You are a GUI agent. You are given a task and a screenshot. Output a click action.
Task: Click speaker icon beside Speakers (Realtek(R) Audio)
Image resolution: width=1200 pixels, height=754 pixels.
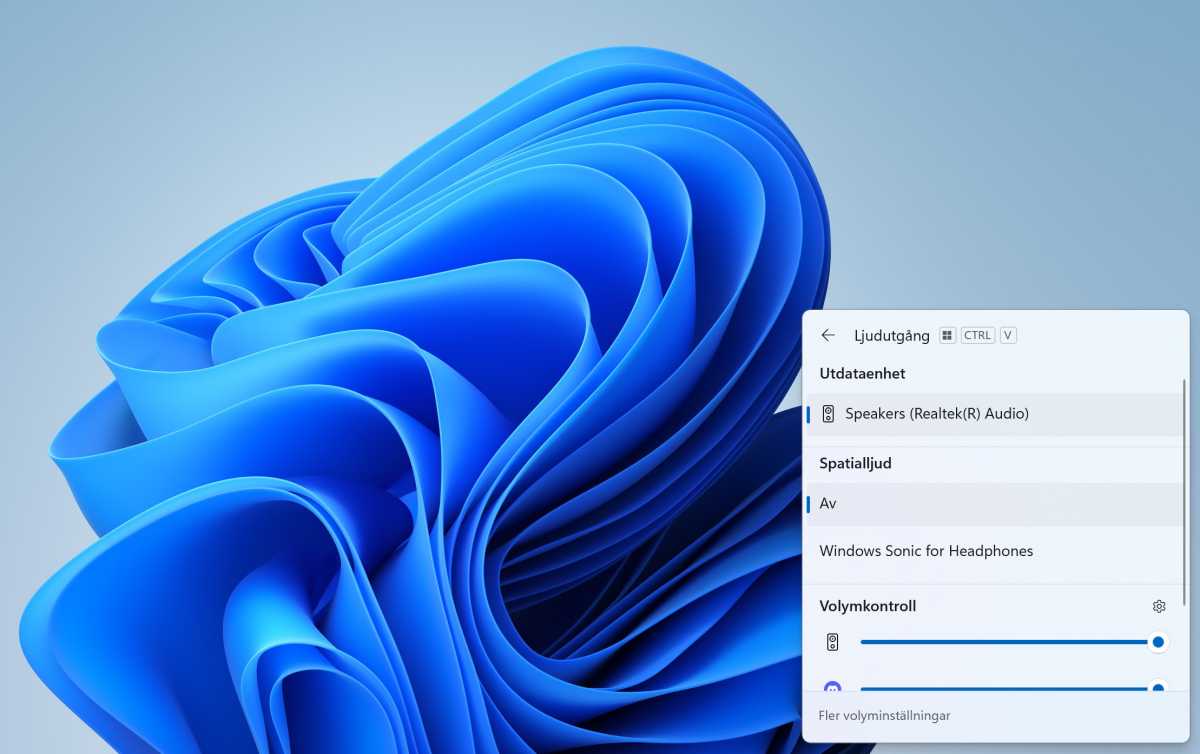click(x=828, y=414)
